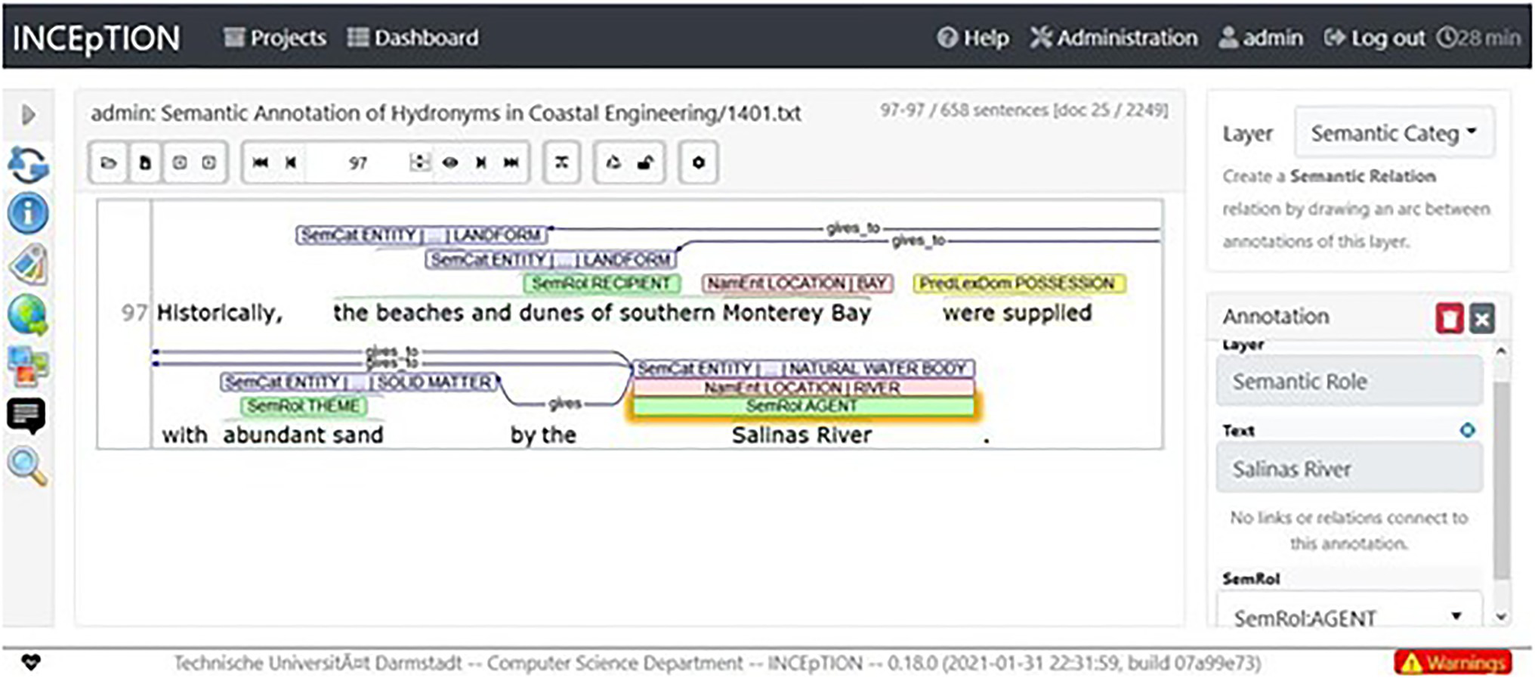Click the open document folder toolbar icon

point(109,163)
